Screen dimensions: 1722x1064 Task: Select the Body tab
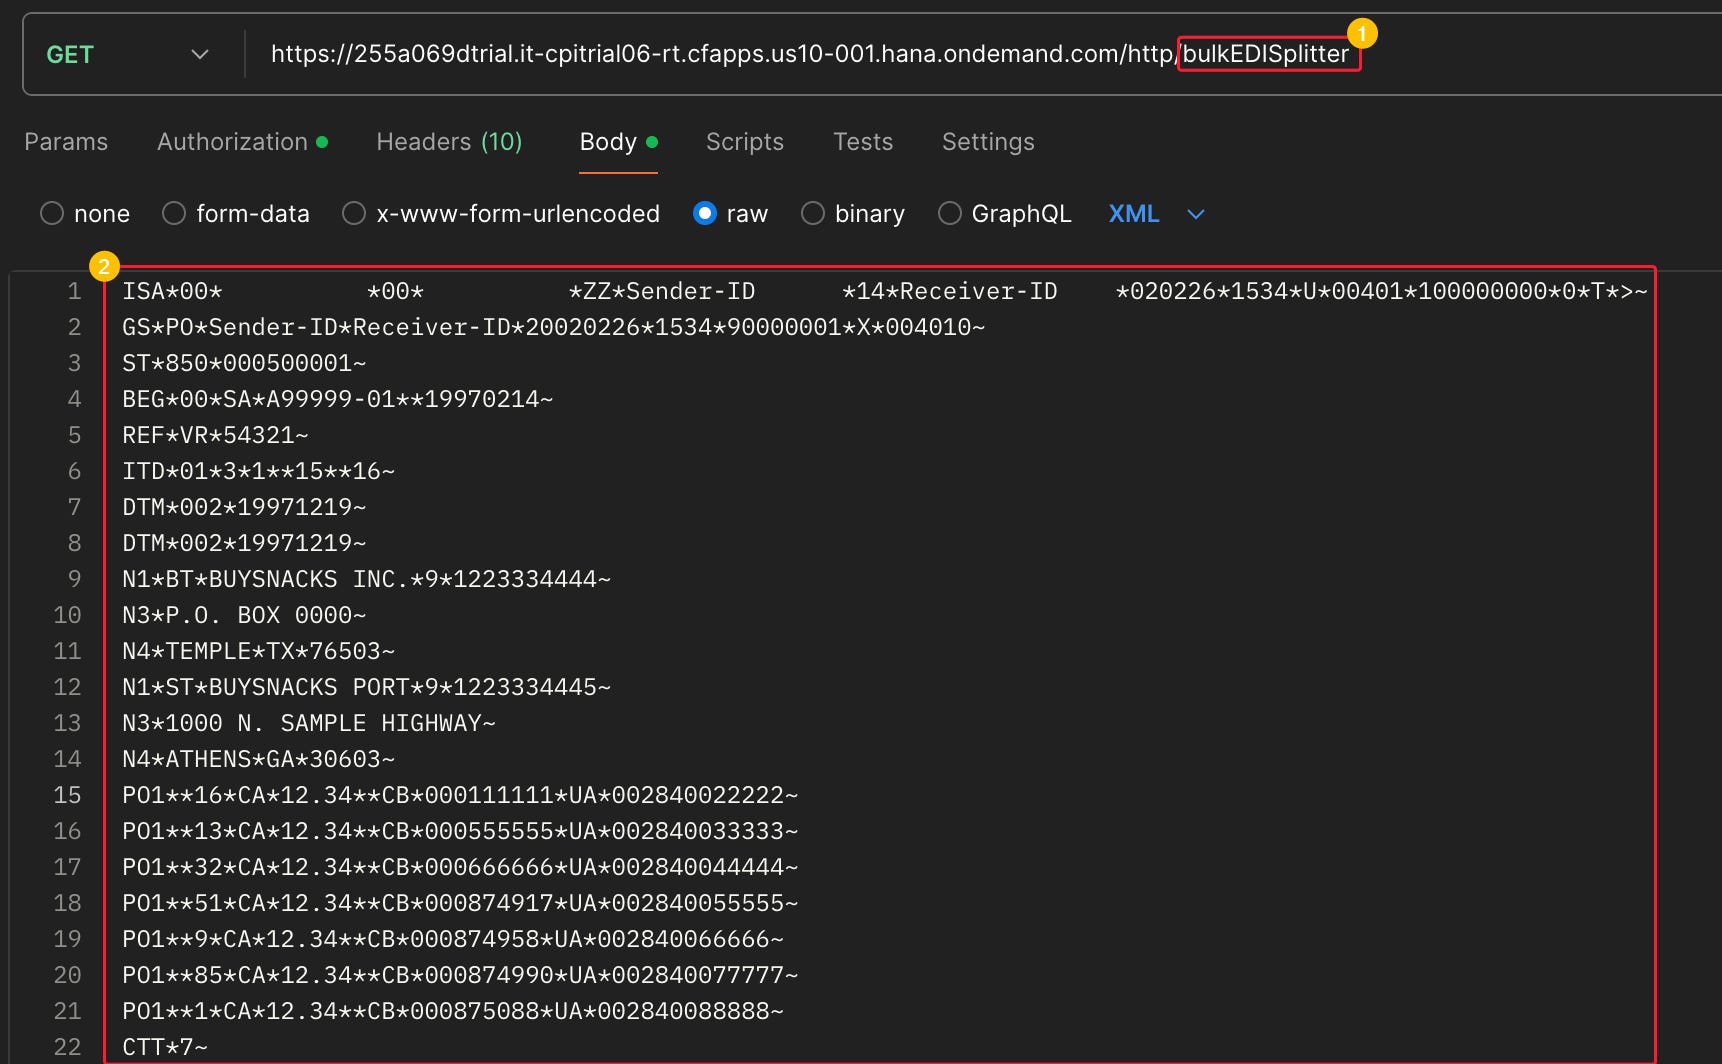[618, 142]
